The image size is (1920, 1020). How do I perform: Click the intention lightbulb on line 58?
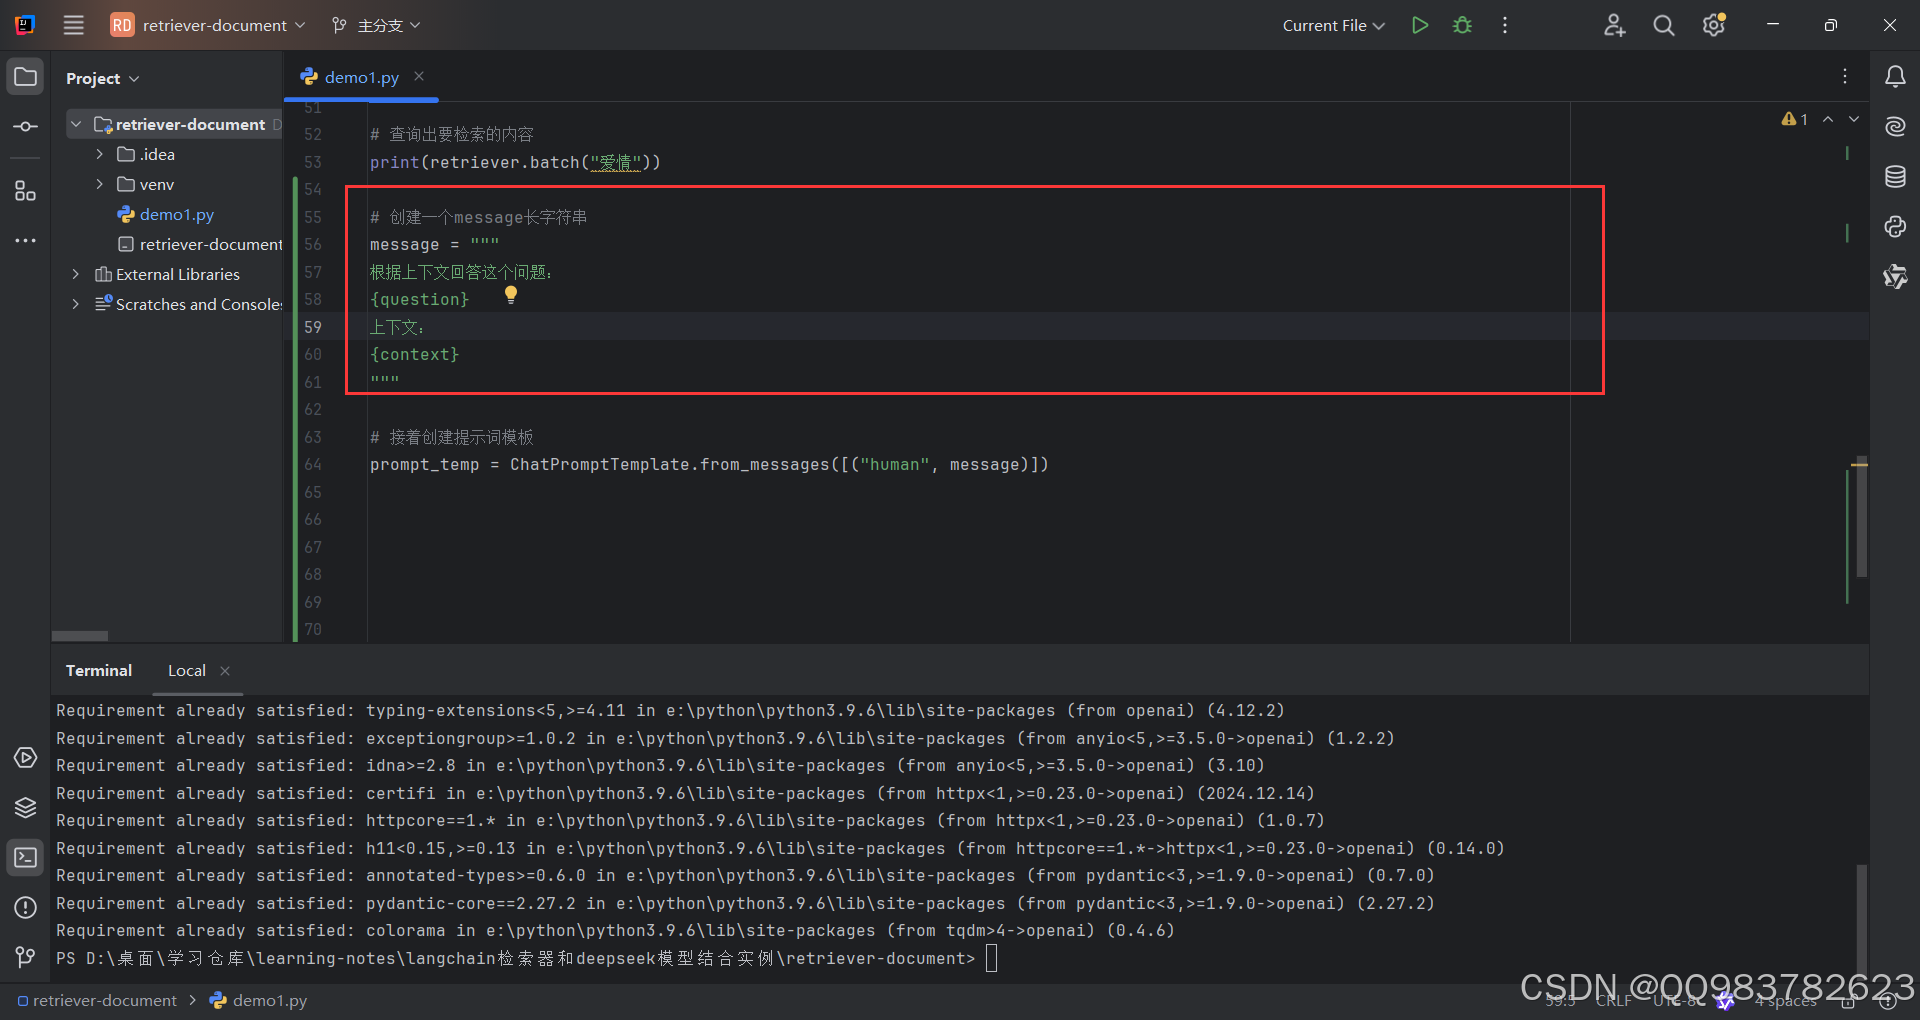pyautogui.click(x=511, y=295)
